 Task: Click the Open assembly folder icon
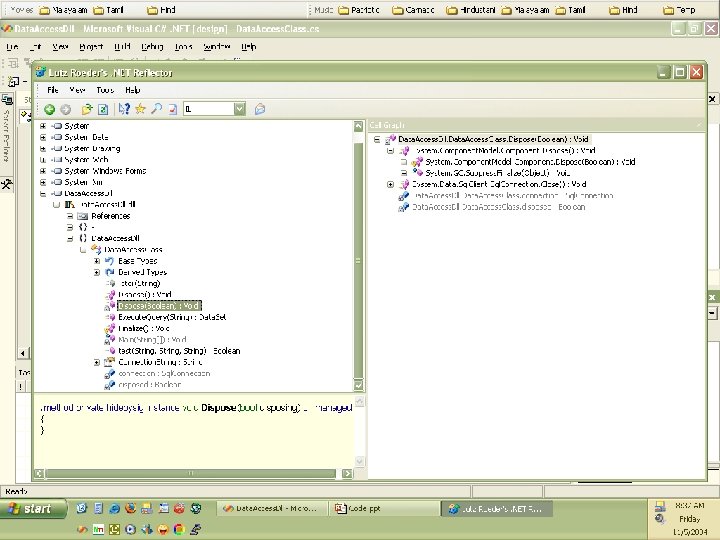[87, 108]
